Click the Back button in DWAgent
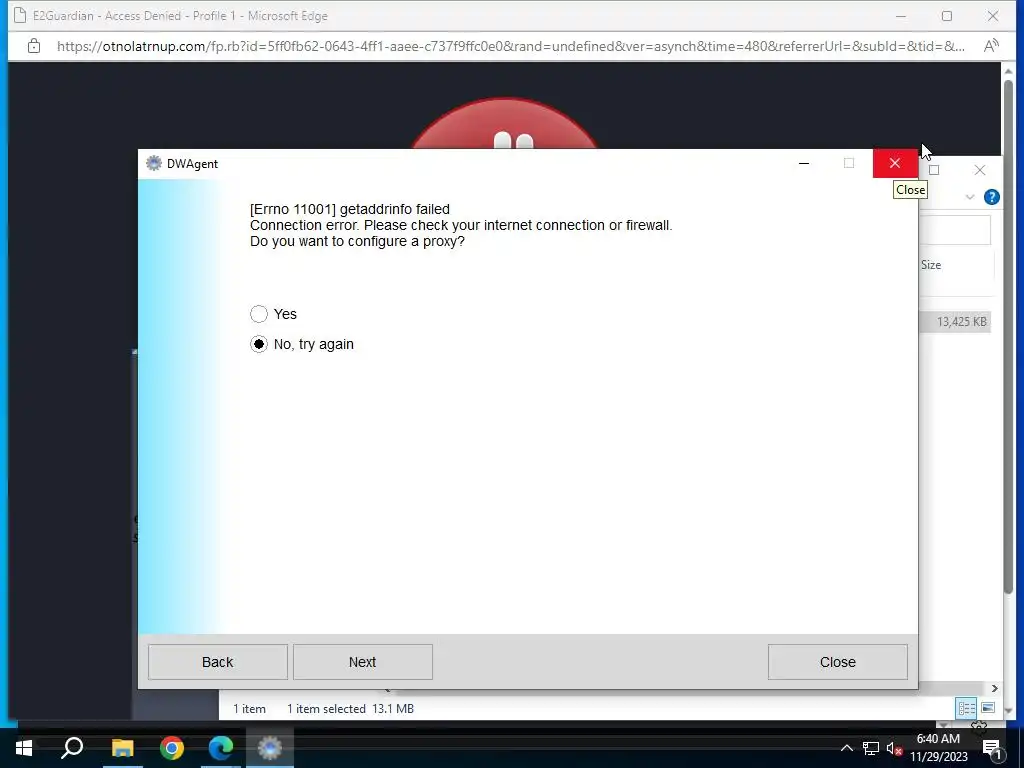This screenshot has width=1024, height=768. [217, 662]
